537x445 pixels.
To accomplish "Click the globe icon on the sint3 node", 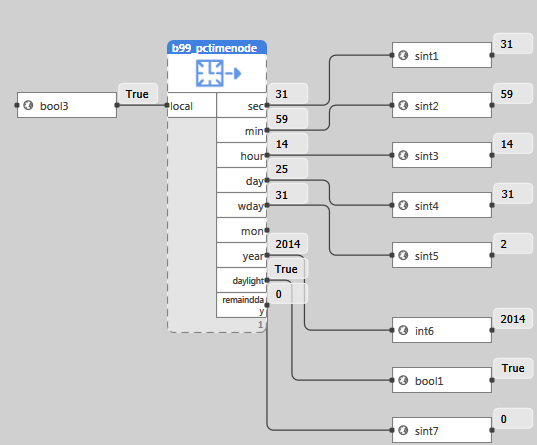I will click(x=403, y=155).
